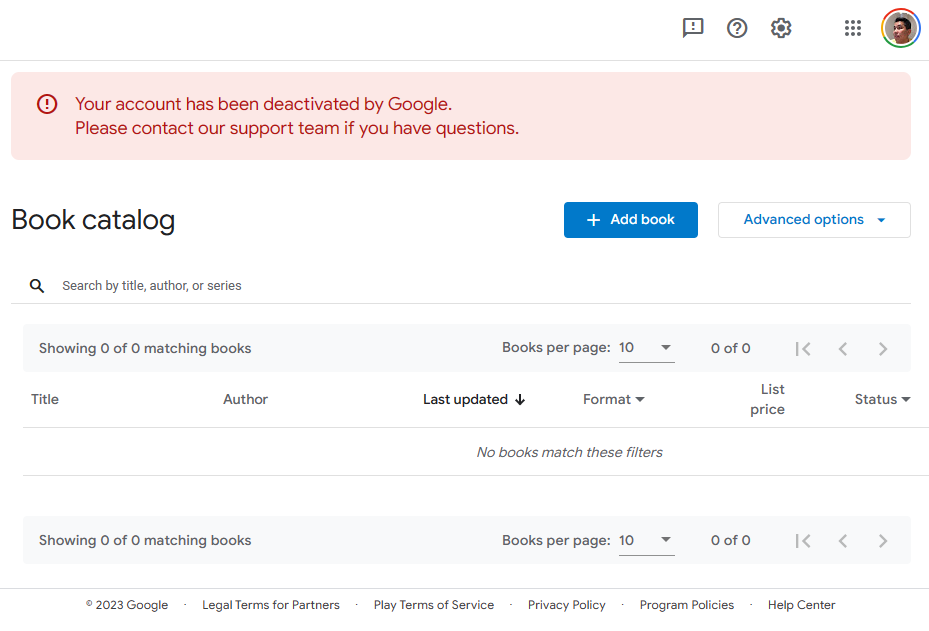Open the Help Center footer link
Viewport: 929px width, 631px height.
tap(802, 605)
